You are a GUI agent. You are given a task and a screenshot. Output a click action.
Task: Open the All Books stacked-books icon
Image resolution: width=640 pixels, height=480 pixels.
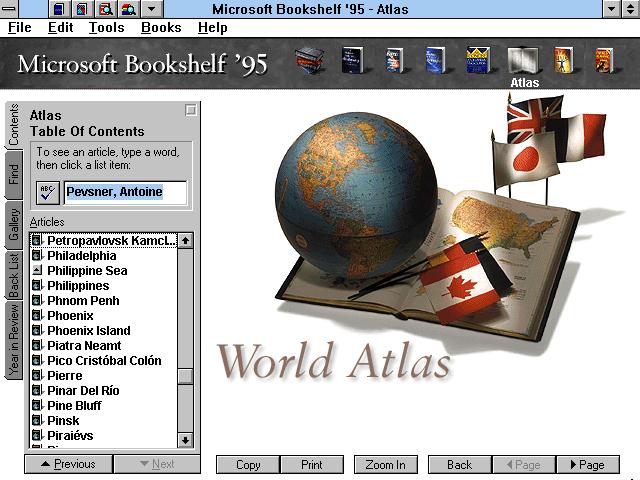310,60
